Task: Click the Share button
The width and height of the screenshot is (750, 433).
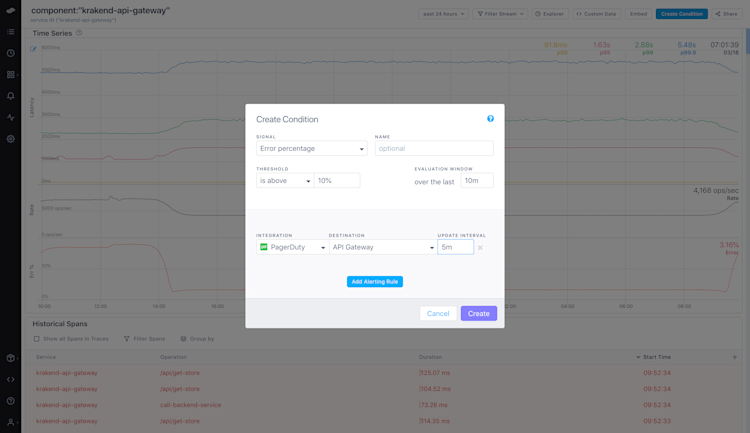Action: 726,14
